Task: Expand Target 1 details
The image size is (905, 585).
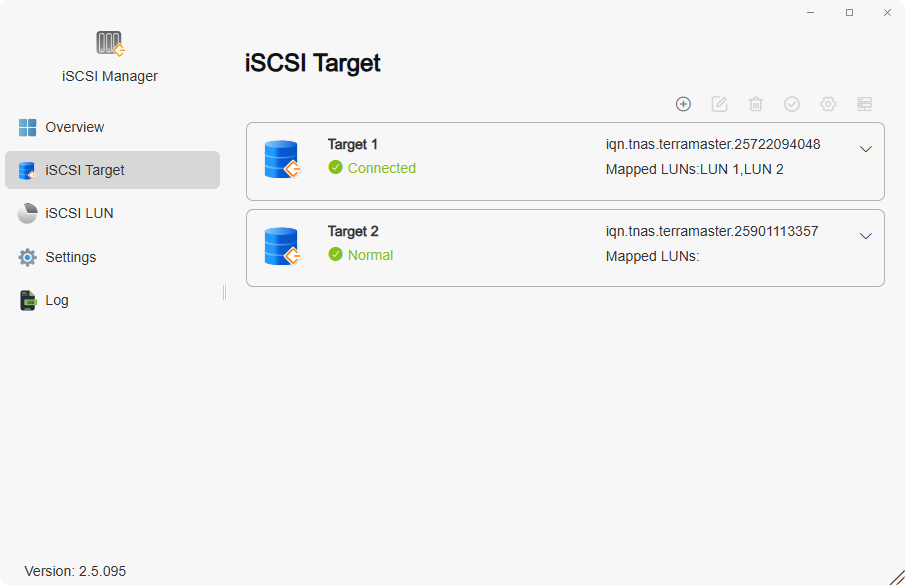Action: [x=866, y=149]
